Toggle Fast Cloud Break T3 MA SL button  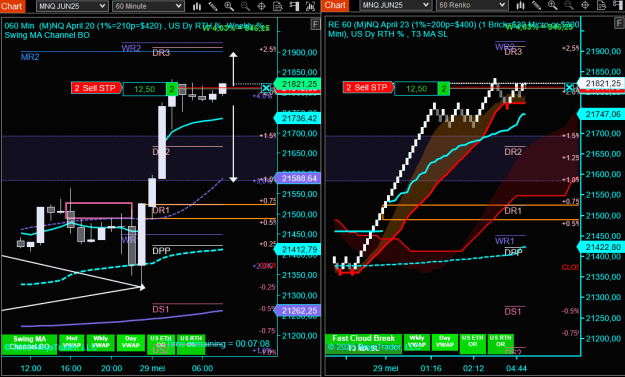363,343
